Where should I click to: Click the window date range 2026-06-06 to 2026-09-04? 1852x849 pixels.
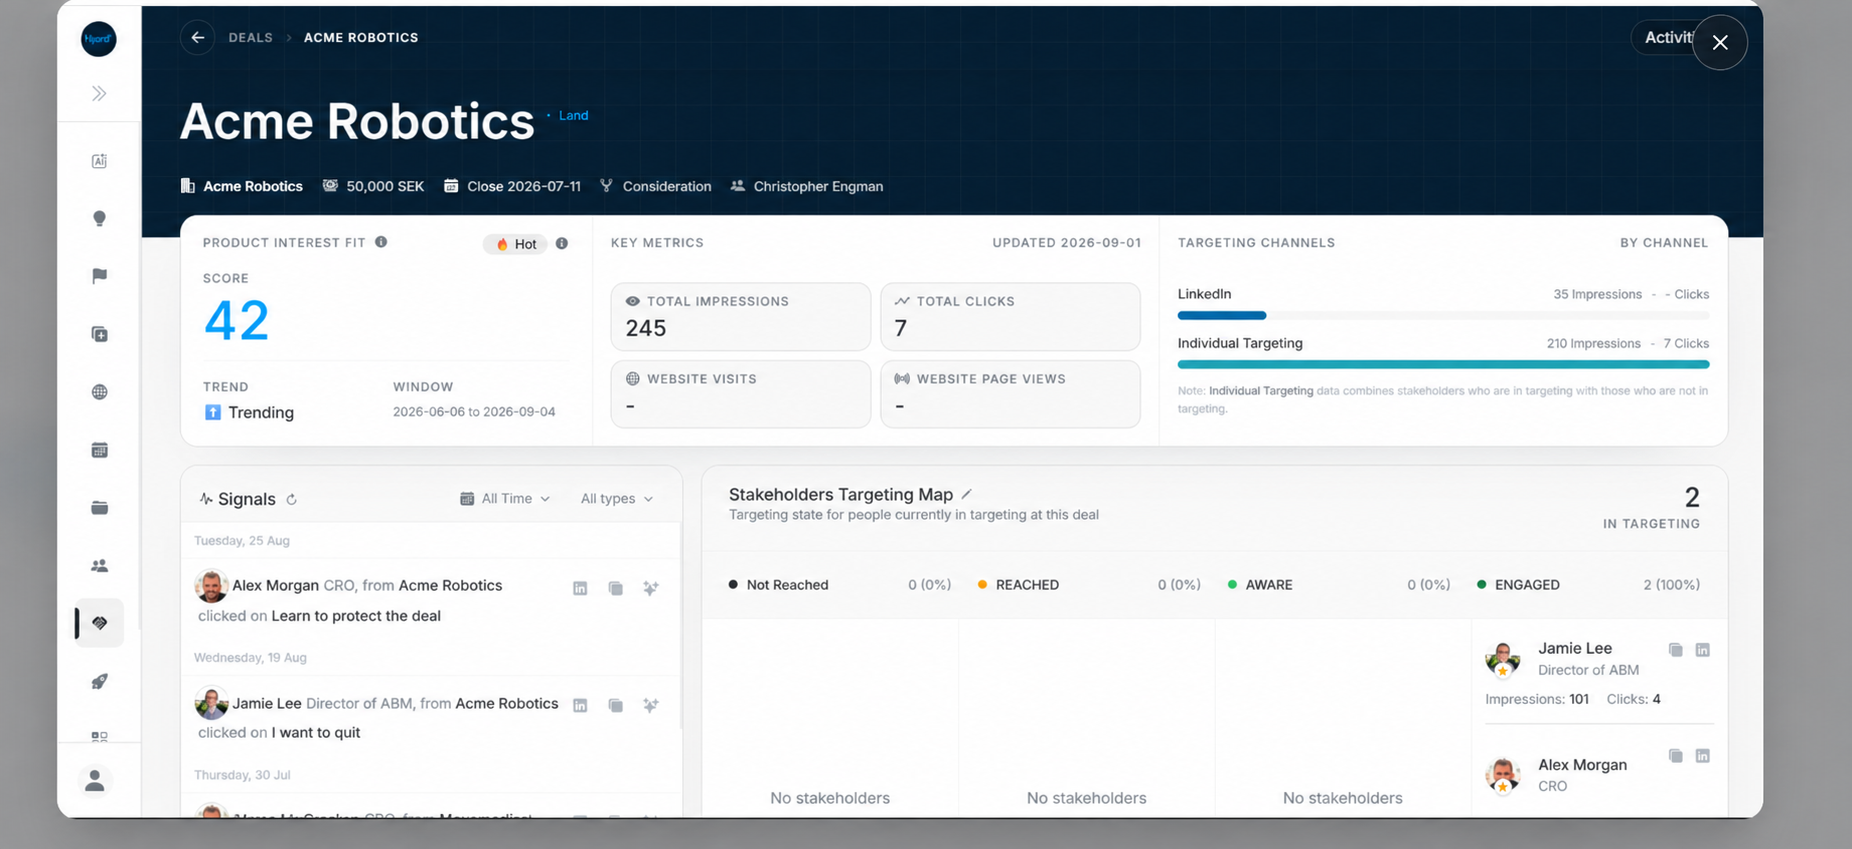(x=474, y=412)
